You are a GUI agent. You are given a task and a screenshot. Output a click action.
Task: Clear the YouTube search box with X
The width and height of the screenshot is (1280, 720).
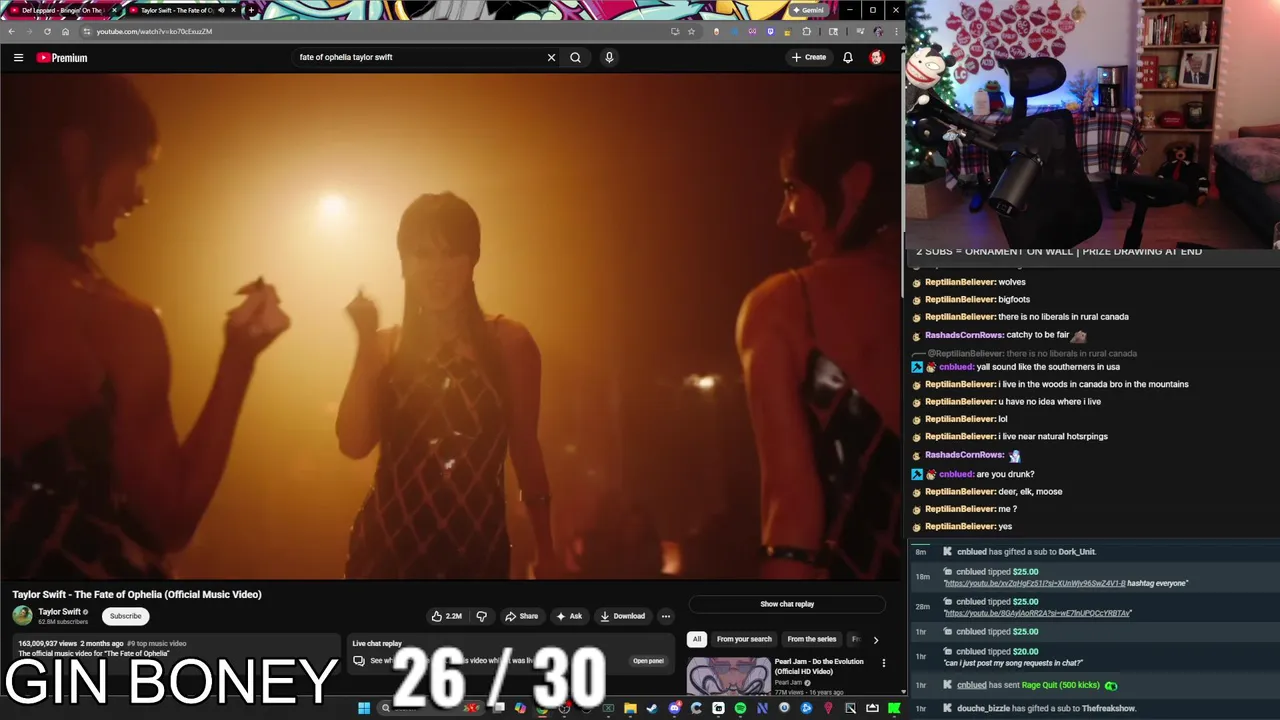point(551,57)
